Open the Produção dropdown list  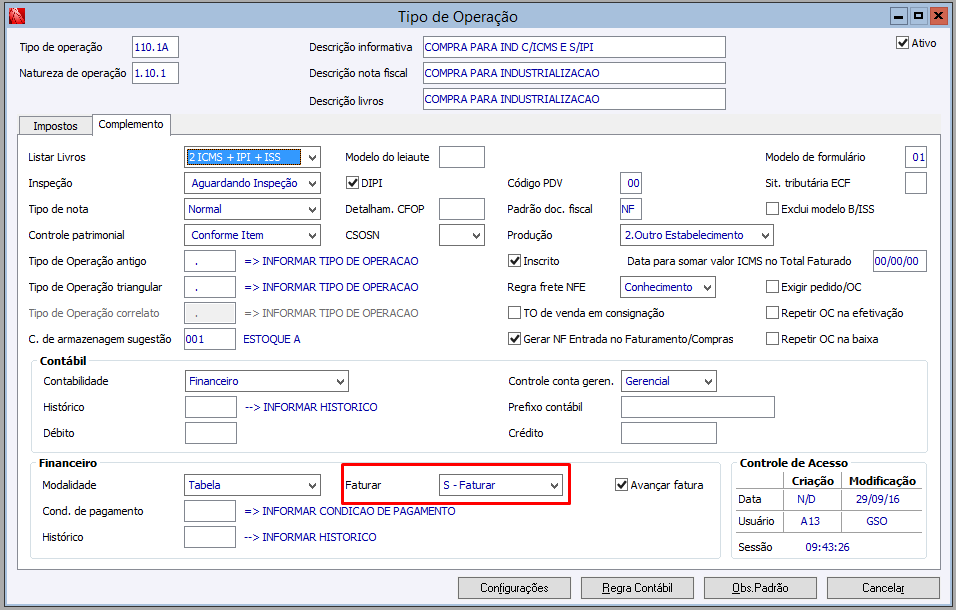tap(765, 235)
